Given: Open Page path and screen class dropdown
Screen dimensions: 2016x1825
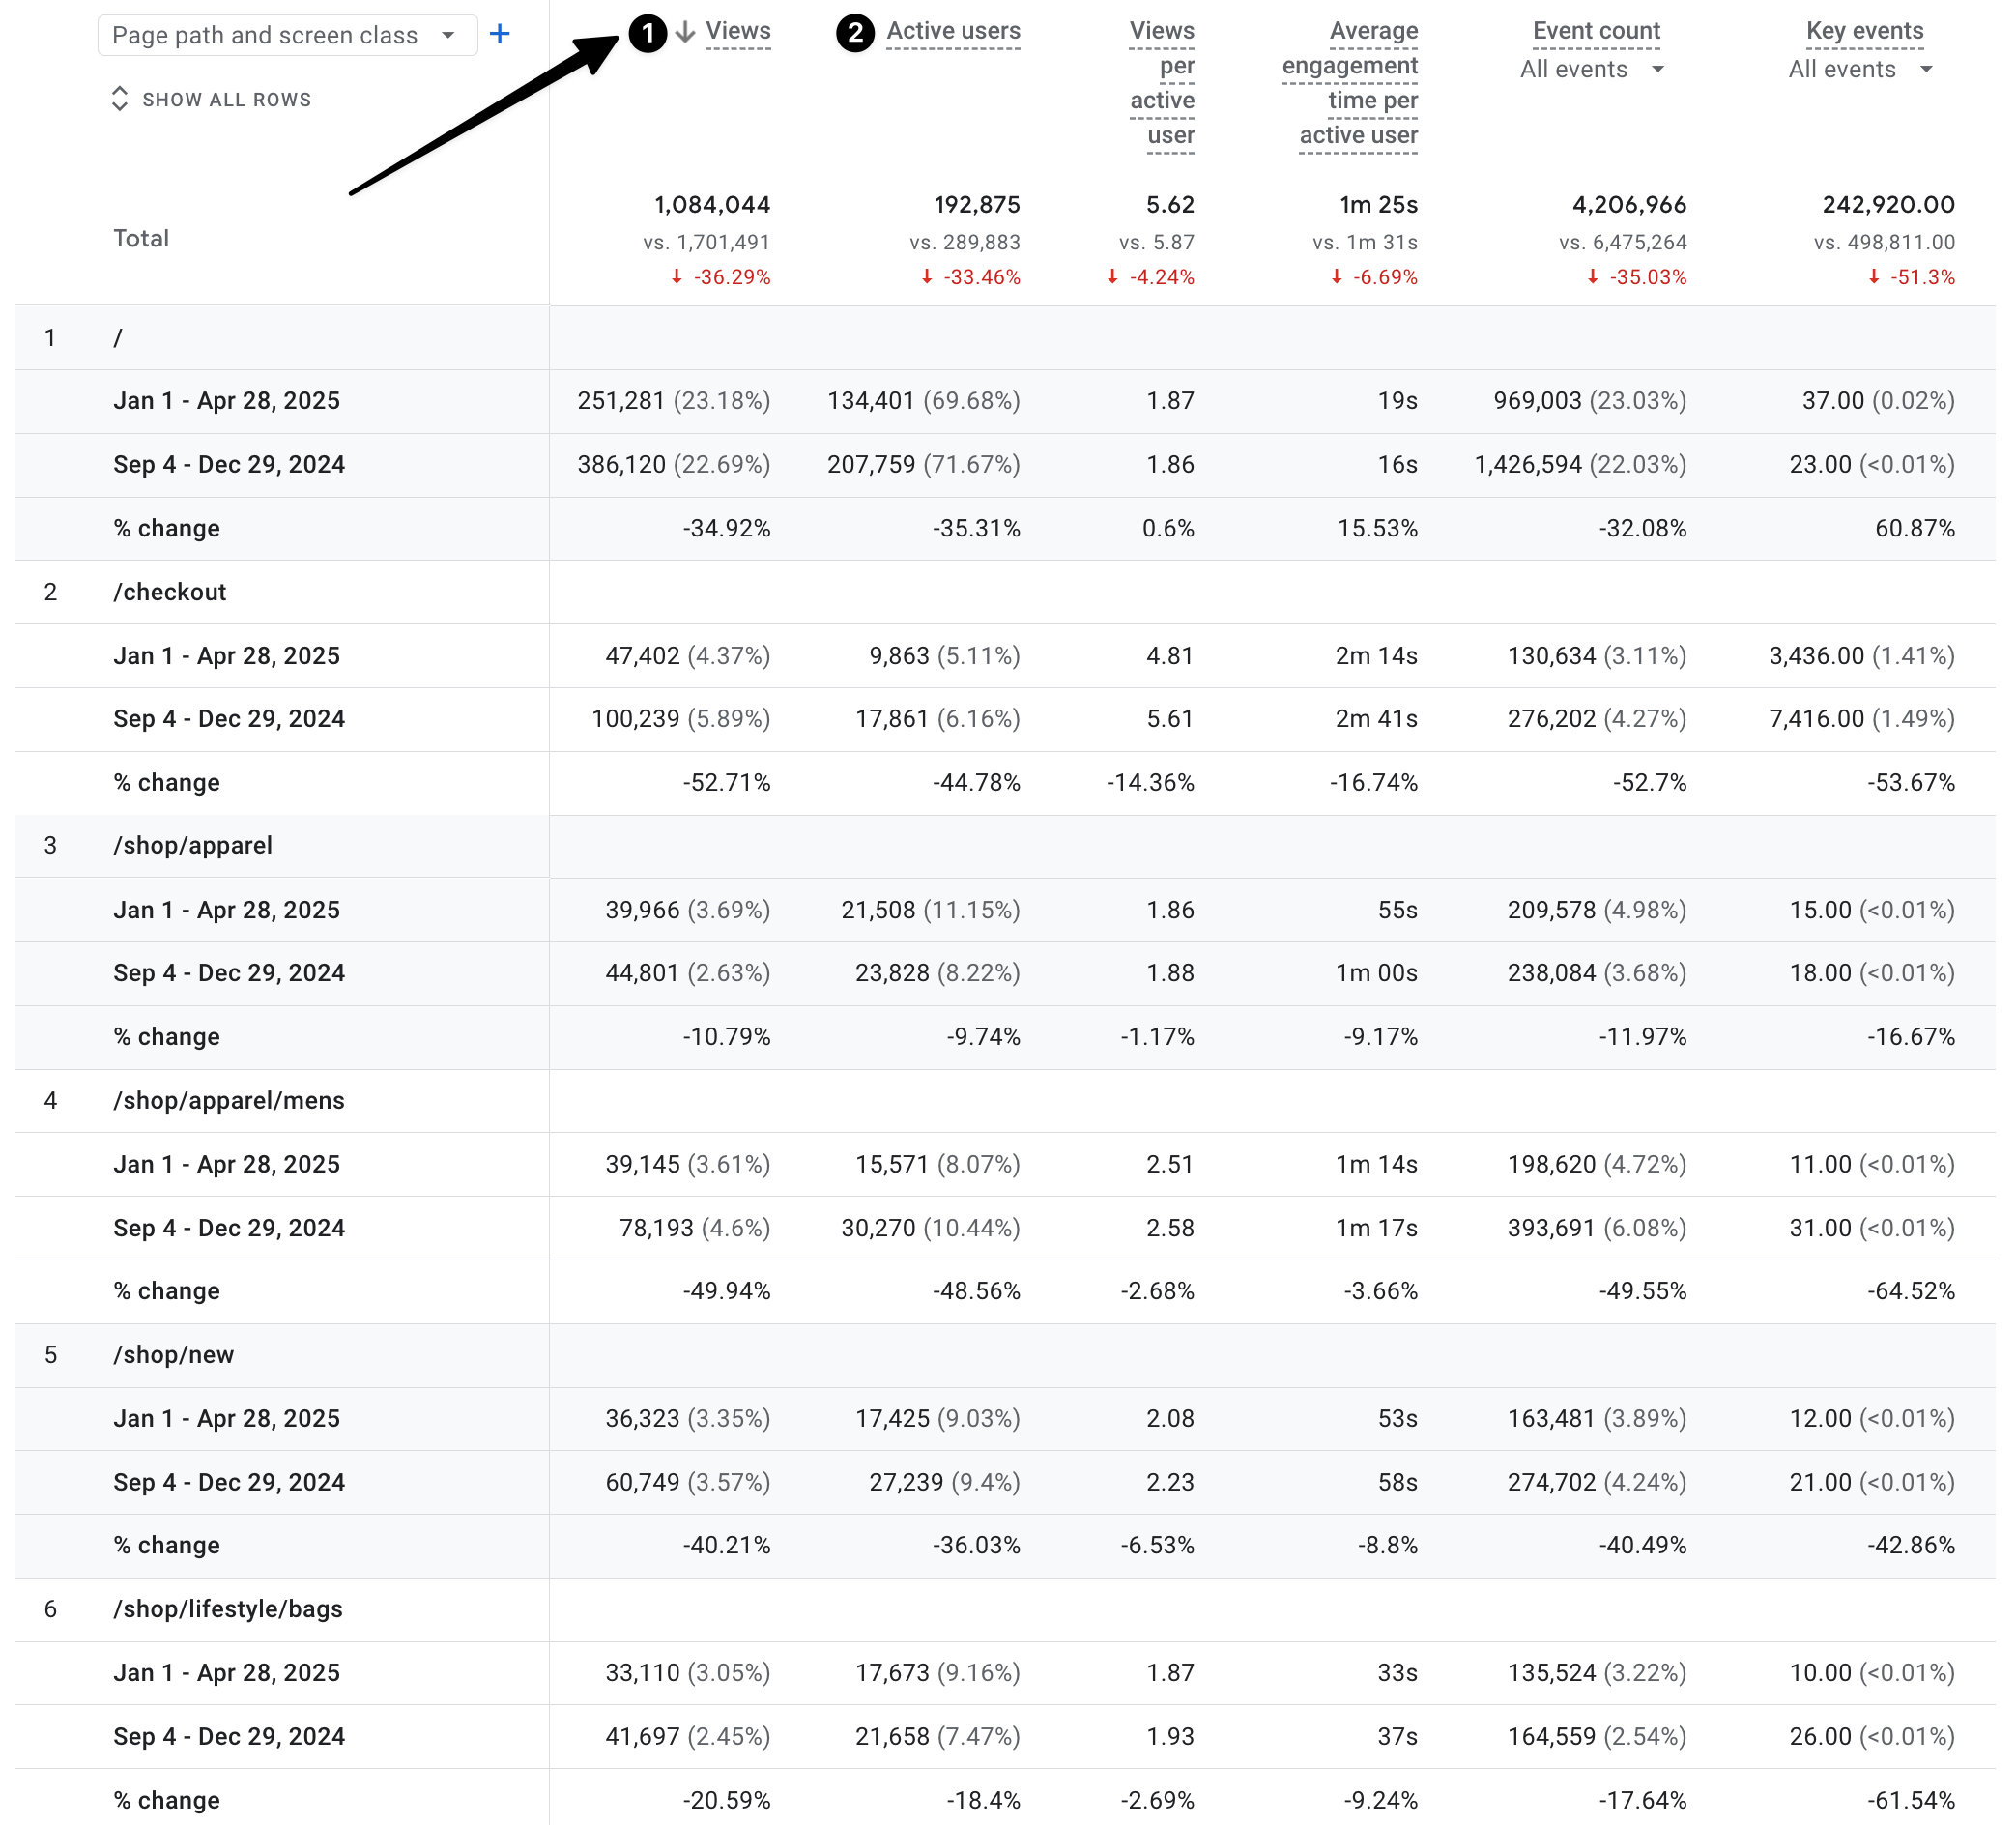Looking at the screenshot, I should click(286, 35).
